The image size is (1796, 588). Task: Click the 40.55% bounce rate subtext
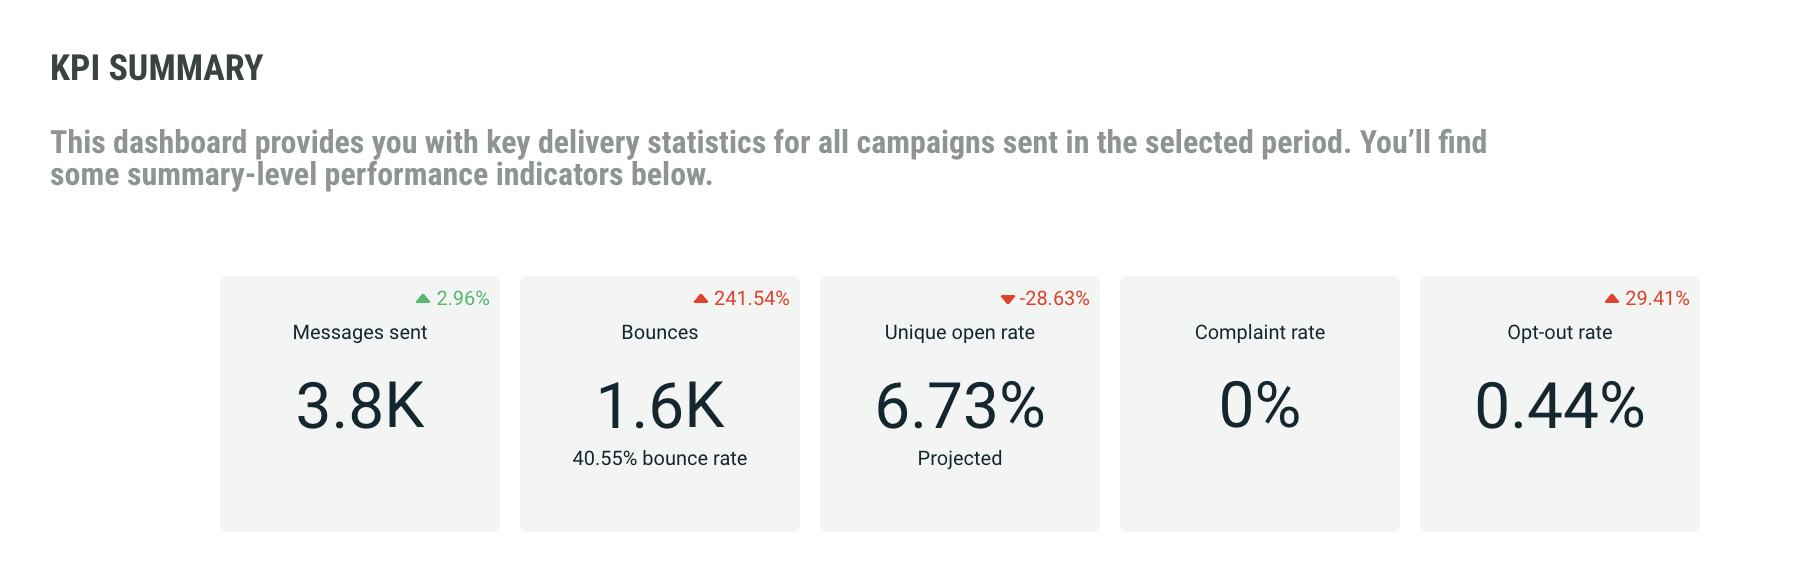point(660,459)
